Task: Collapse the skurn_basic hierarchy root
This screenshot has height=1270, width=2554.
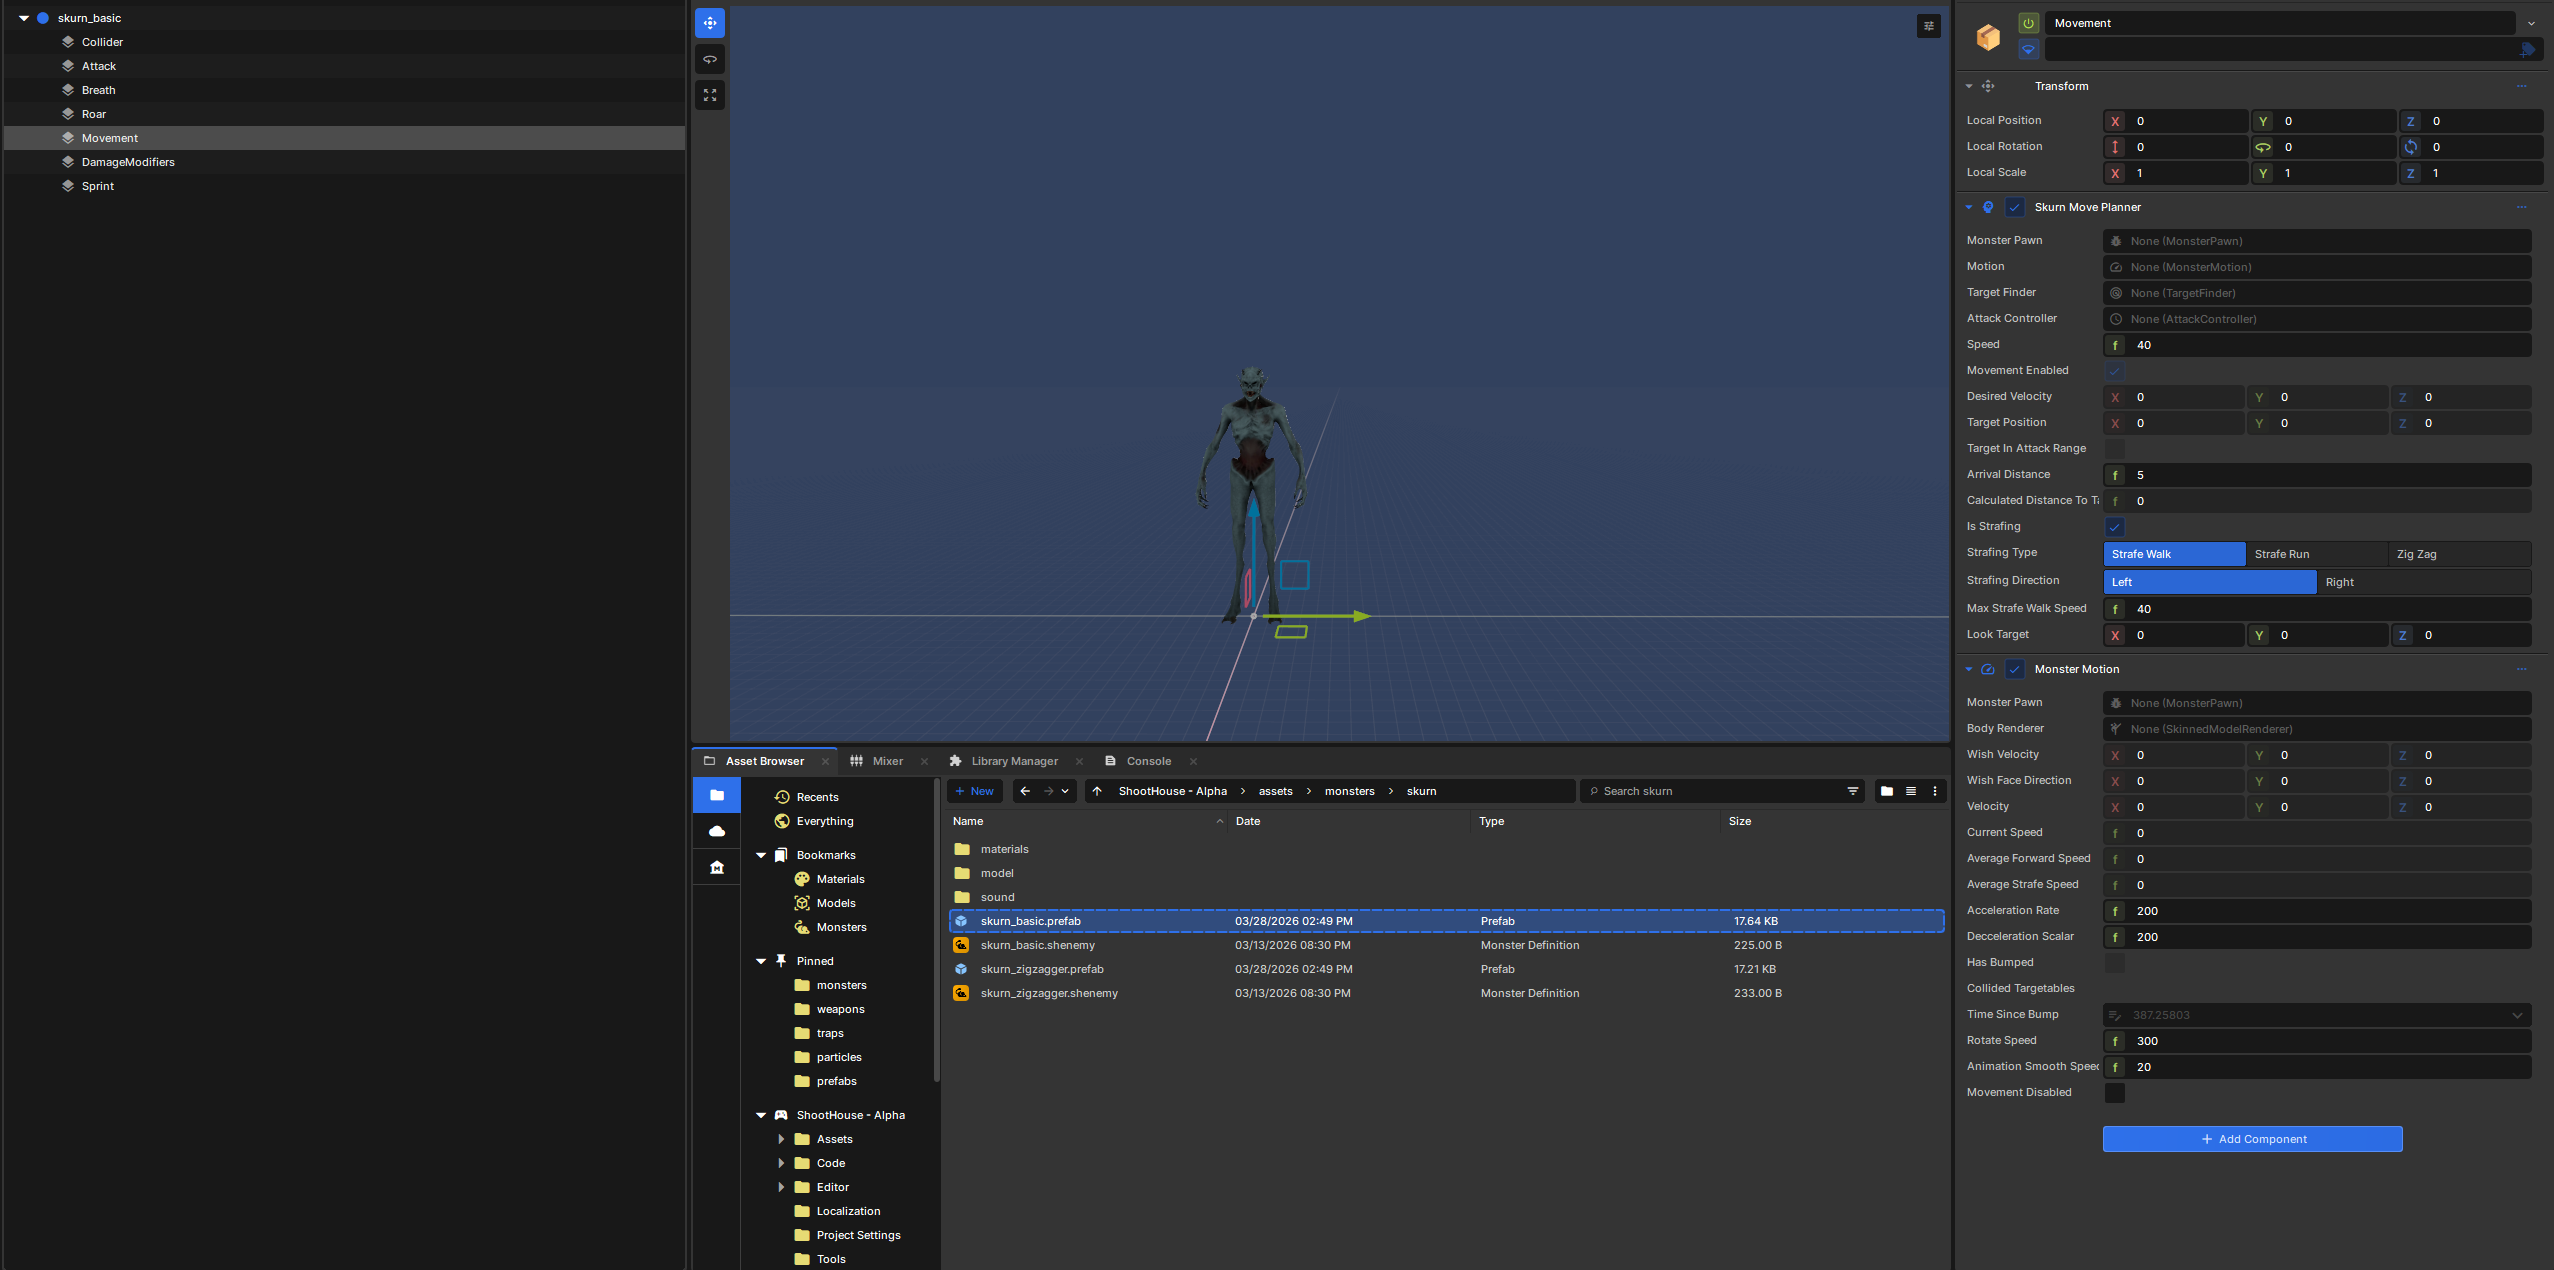Action: [x=24, y=18]
